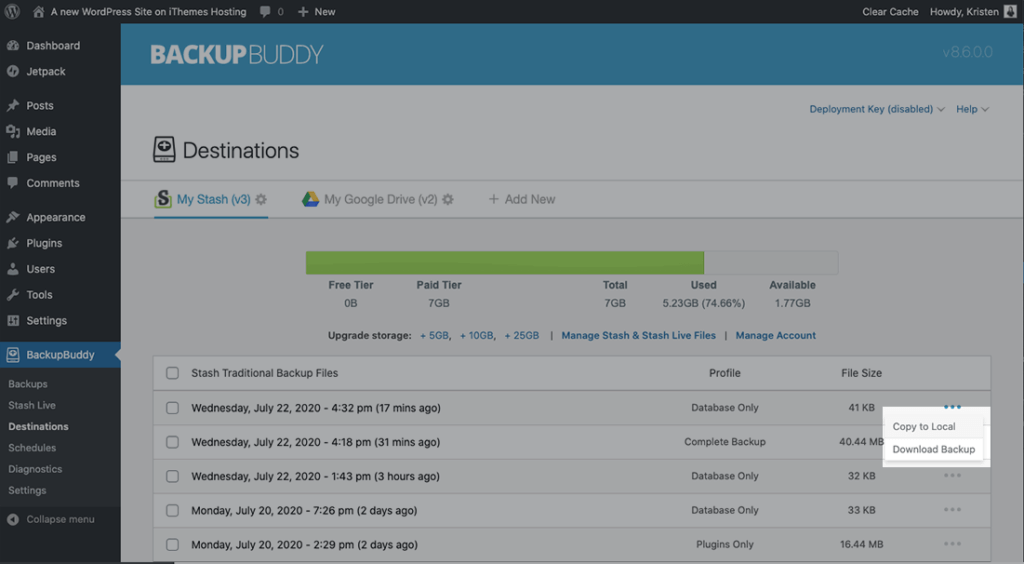Click the Howdy, Kristen greeting
The height and width of the screenshot is (564, 1024).
pos(964,12)
